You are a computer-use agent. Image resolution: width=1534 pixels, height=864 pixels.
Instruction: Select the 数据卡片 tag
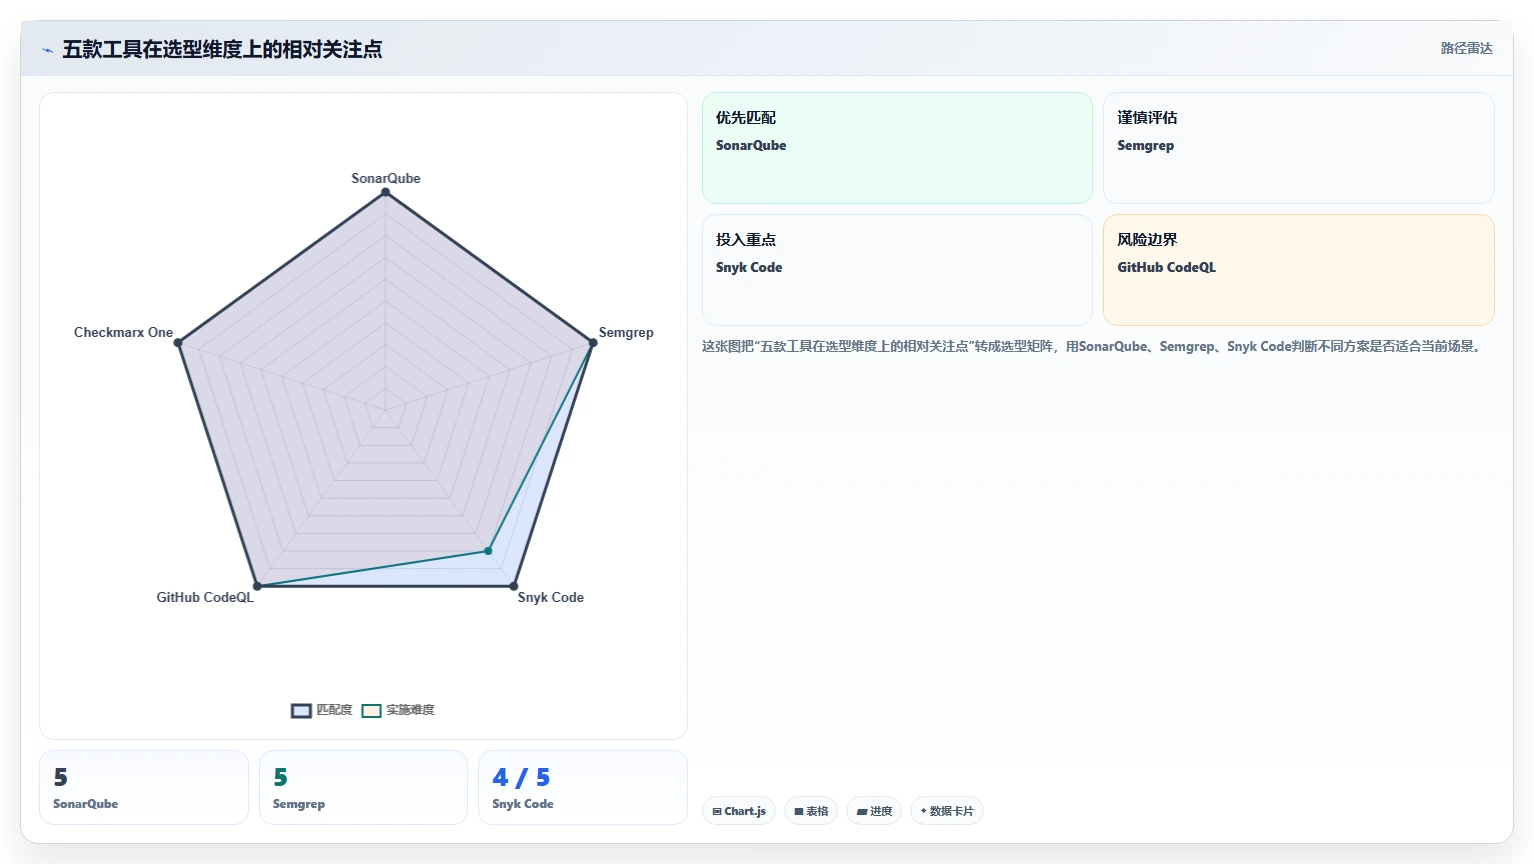tap(947, 811)
